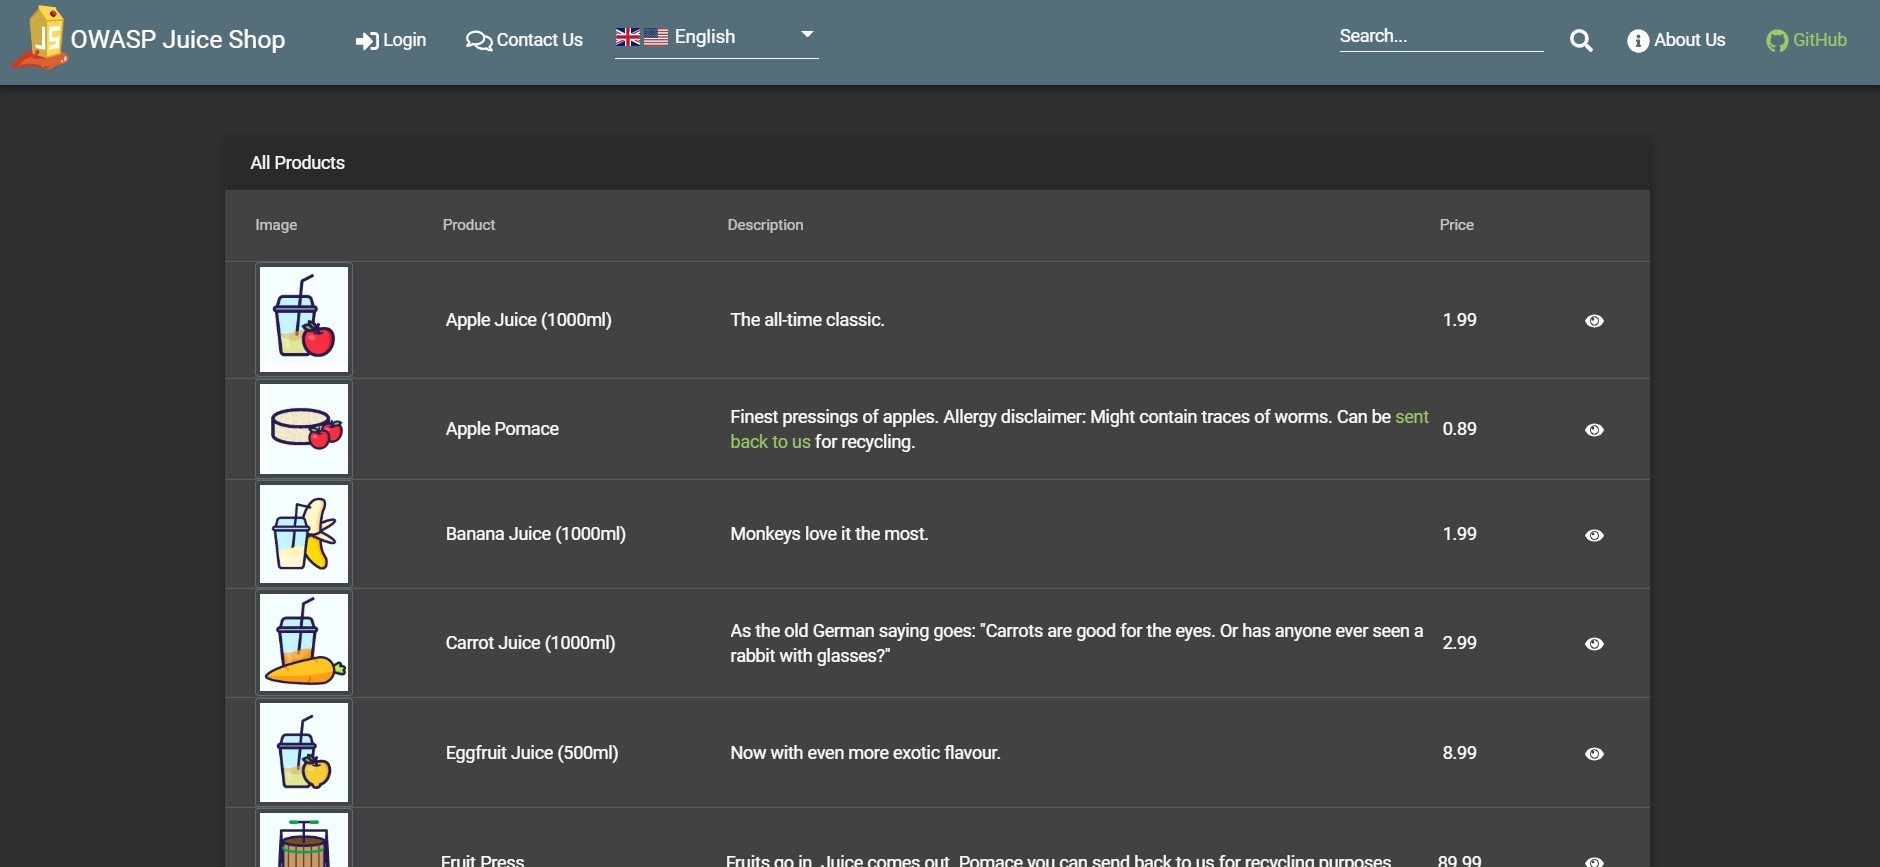Go to the Login page
Image resolution: width=1880 pixels, height=867 pixels.
coord(391,40)
